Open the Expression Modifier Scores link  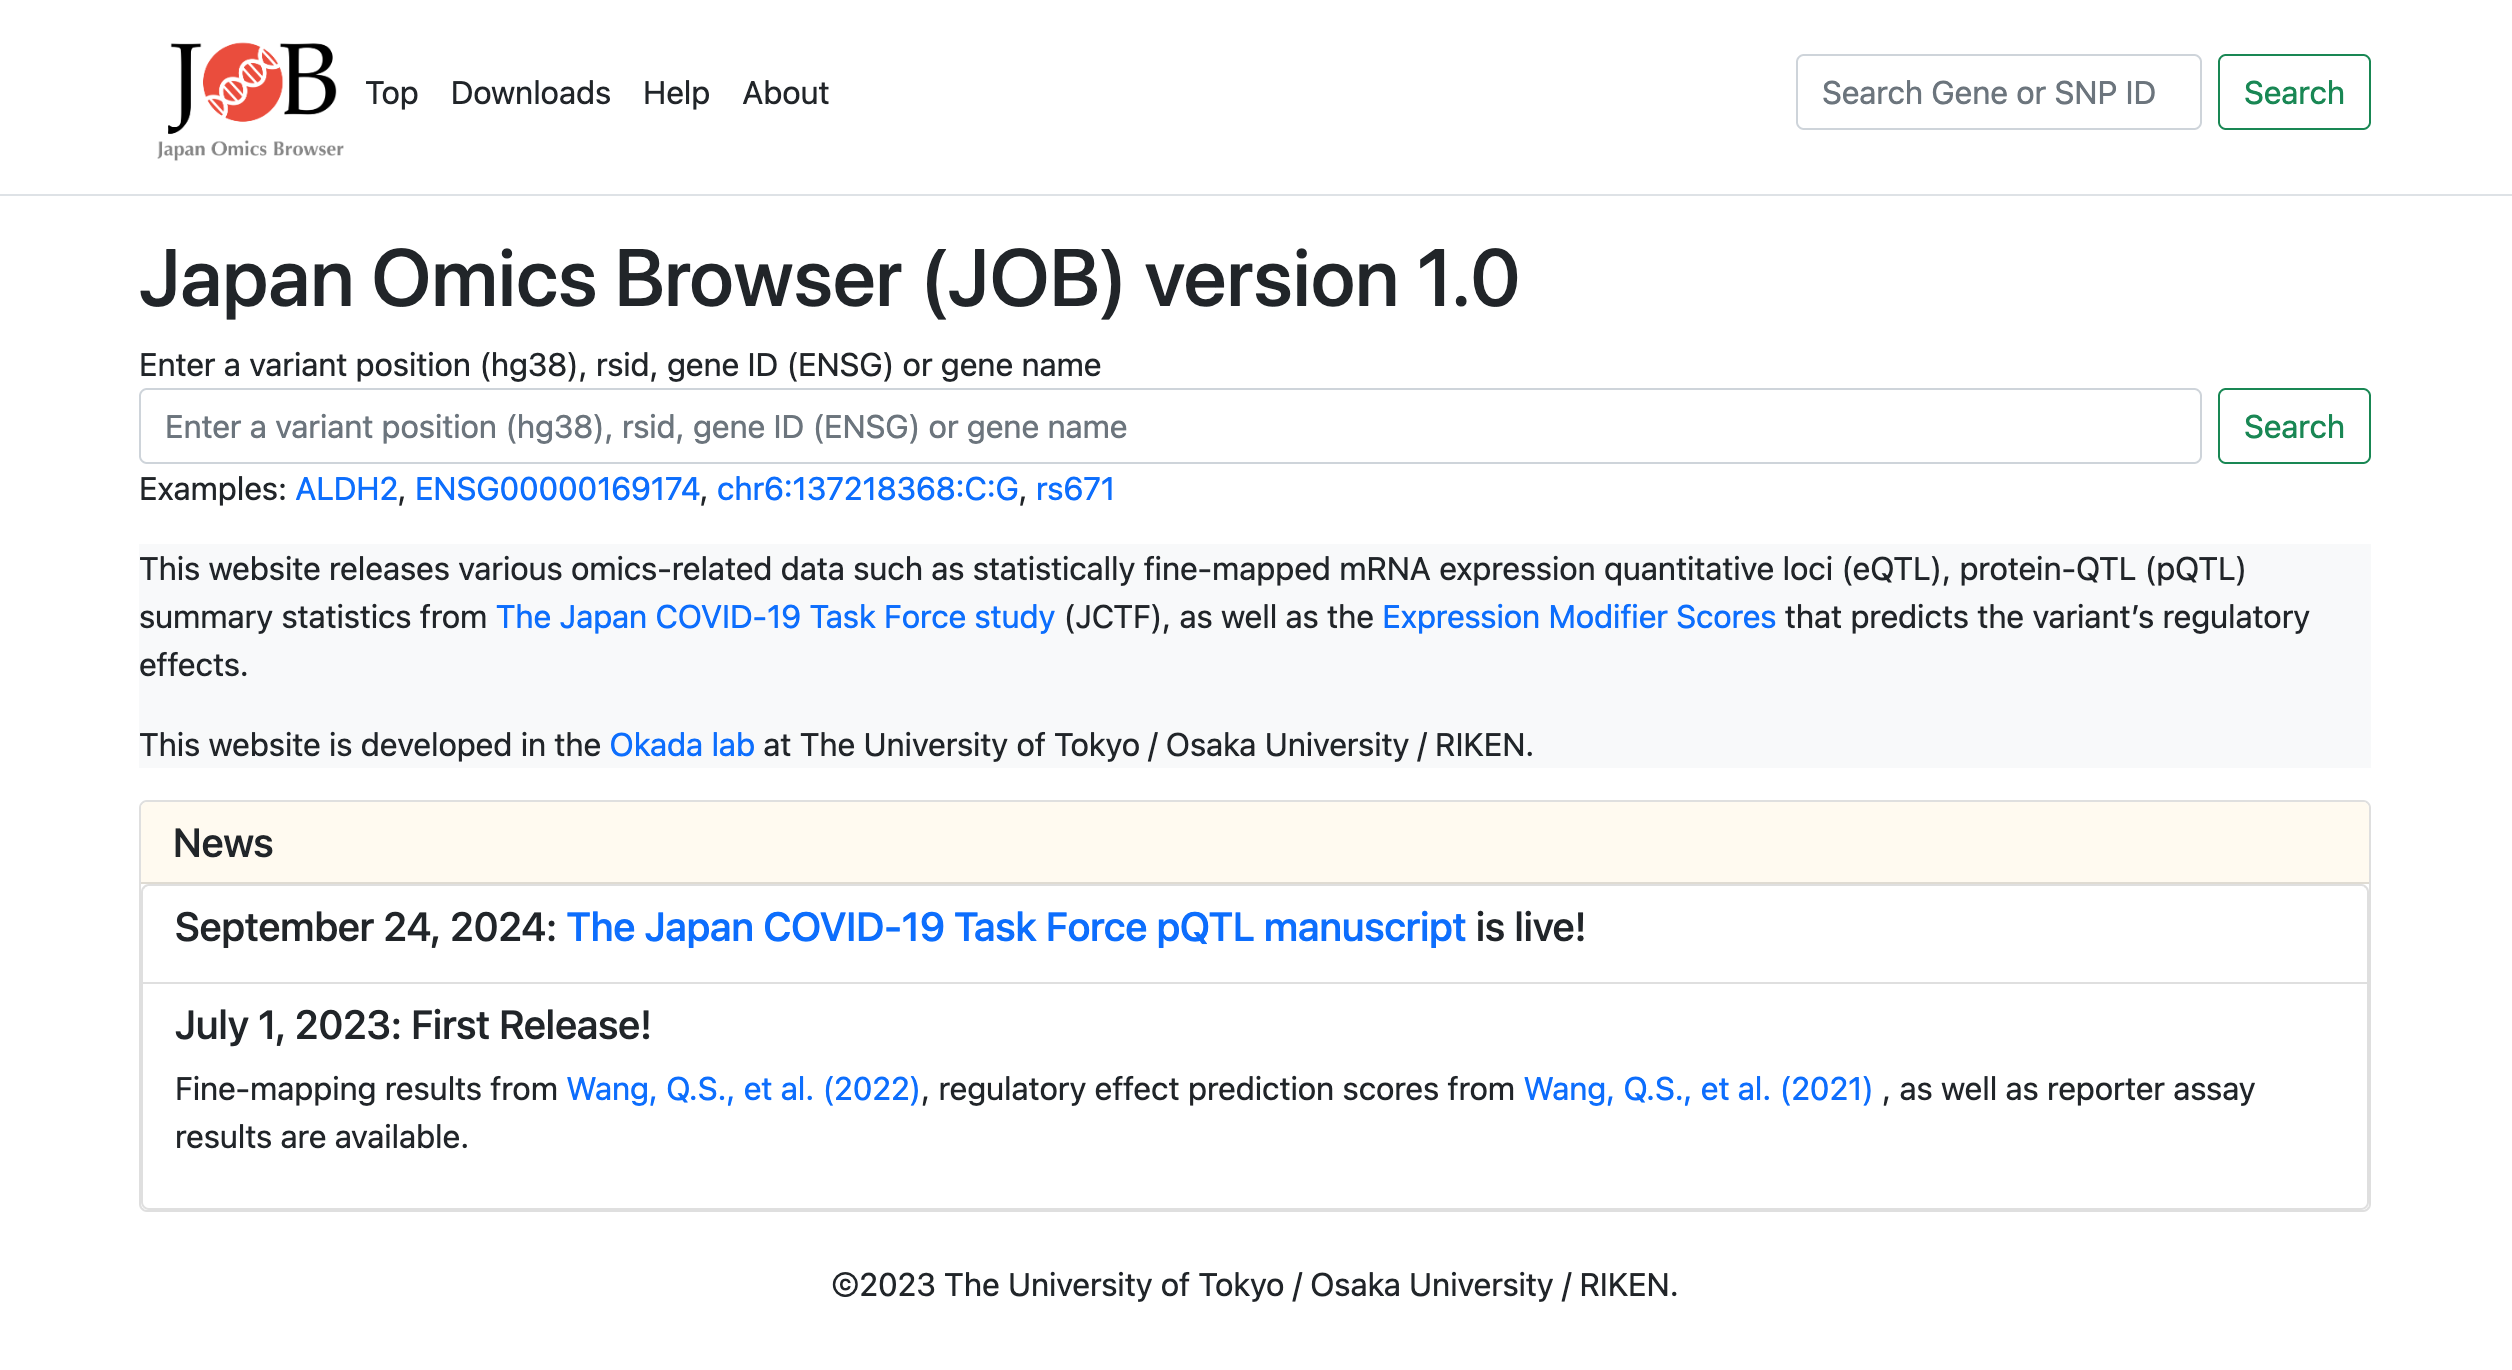1578,617
